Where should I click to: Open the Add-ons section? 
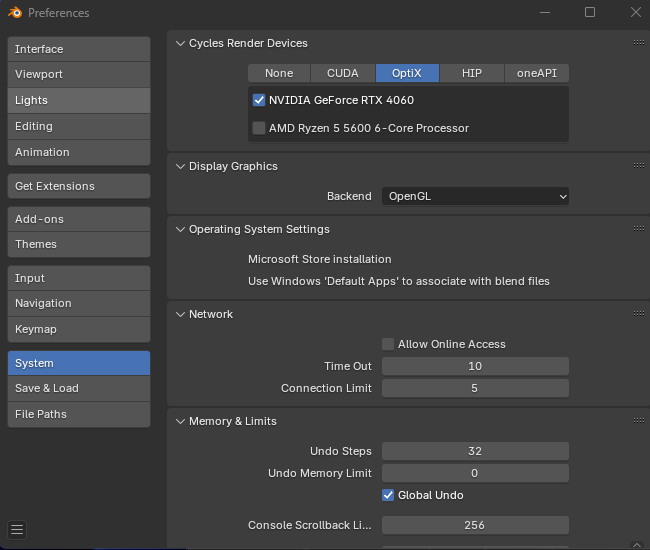79,219
